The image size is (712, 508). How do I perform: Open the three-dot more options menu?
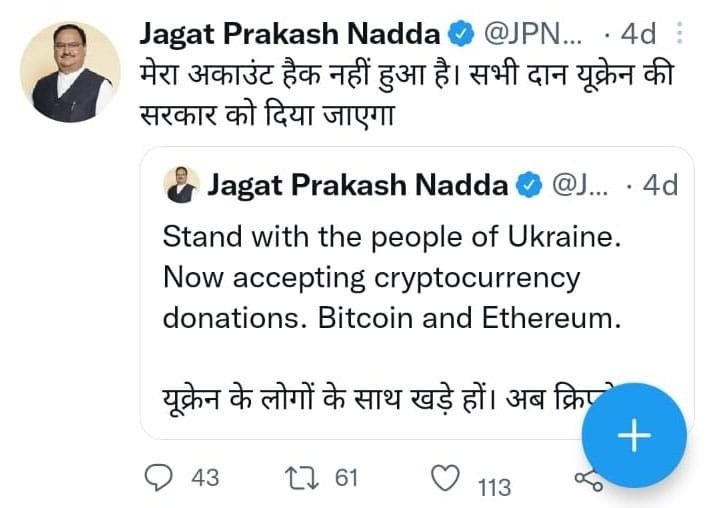[x=679, y=33]
